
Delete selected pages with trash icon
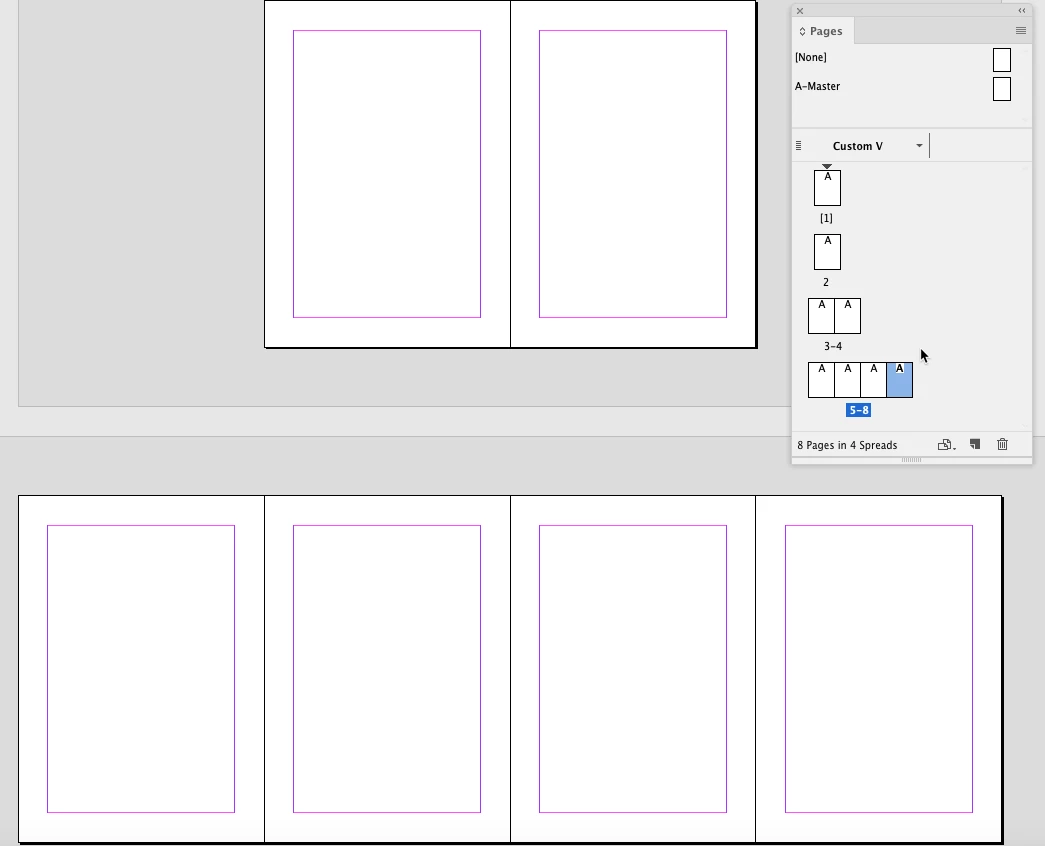pos(1002,444)
